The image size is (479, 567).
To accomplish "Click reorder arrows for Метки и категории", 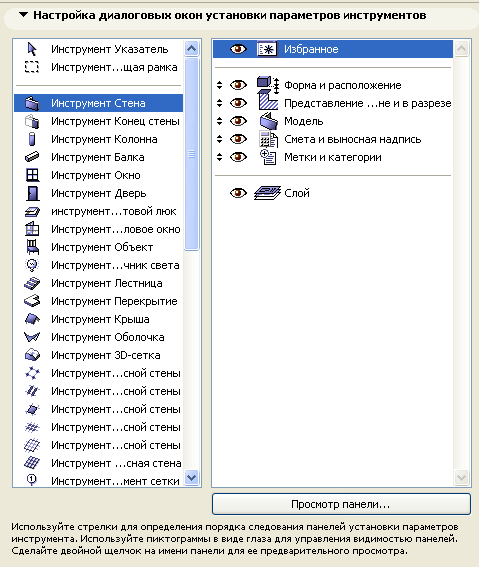I will pyautogui.click(x=219, y=157).
